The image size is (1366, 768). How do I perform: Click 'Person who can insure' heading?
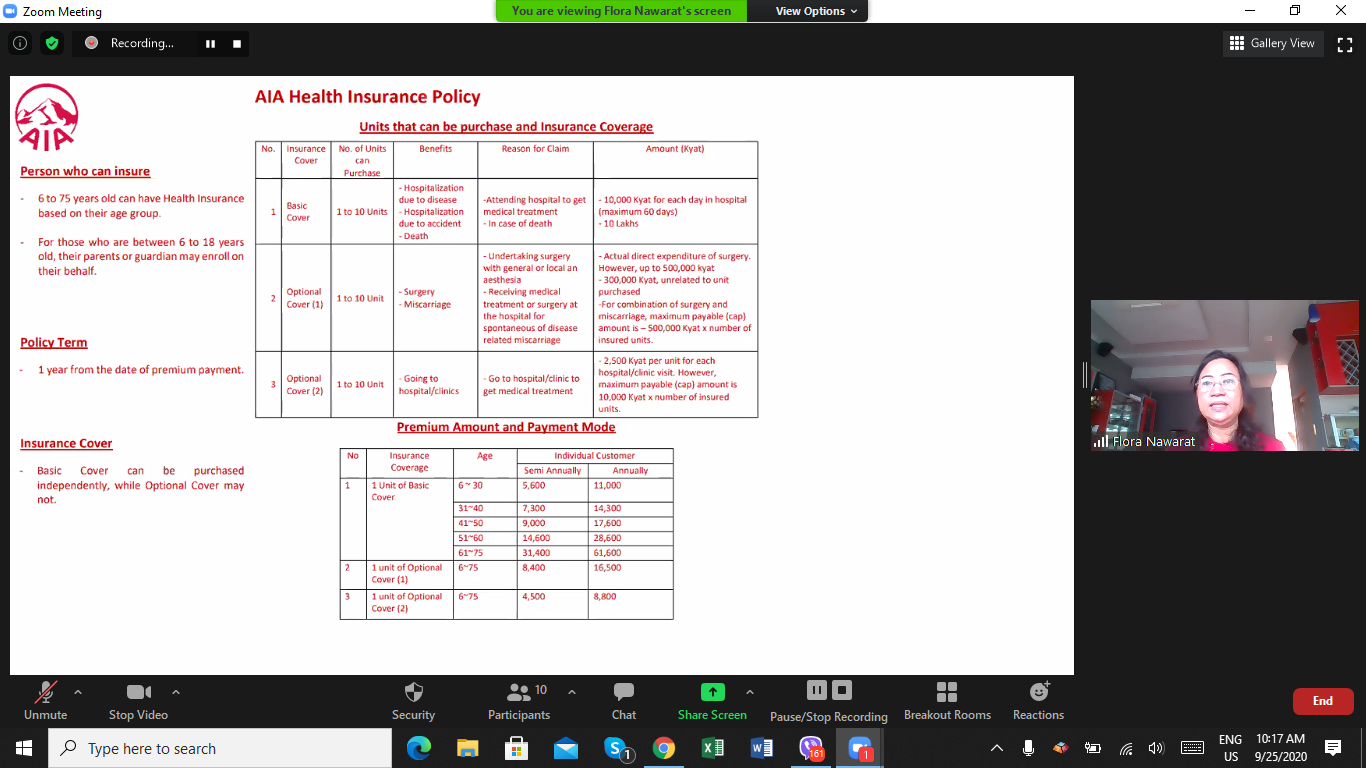click(x=85, y=171)
